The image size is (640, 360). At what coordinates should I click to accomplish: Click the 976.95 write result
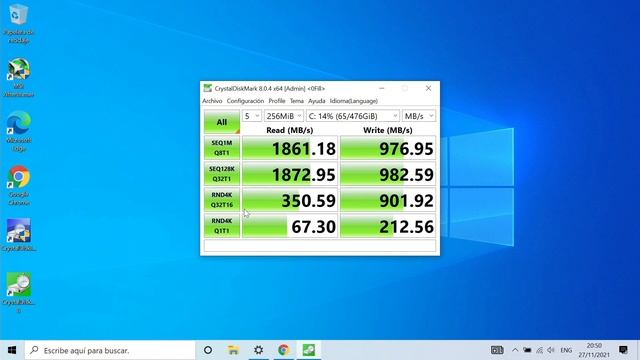click(388, 148)
